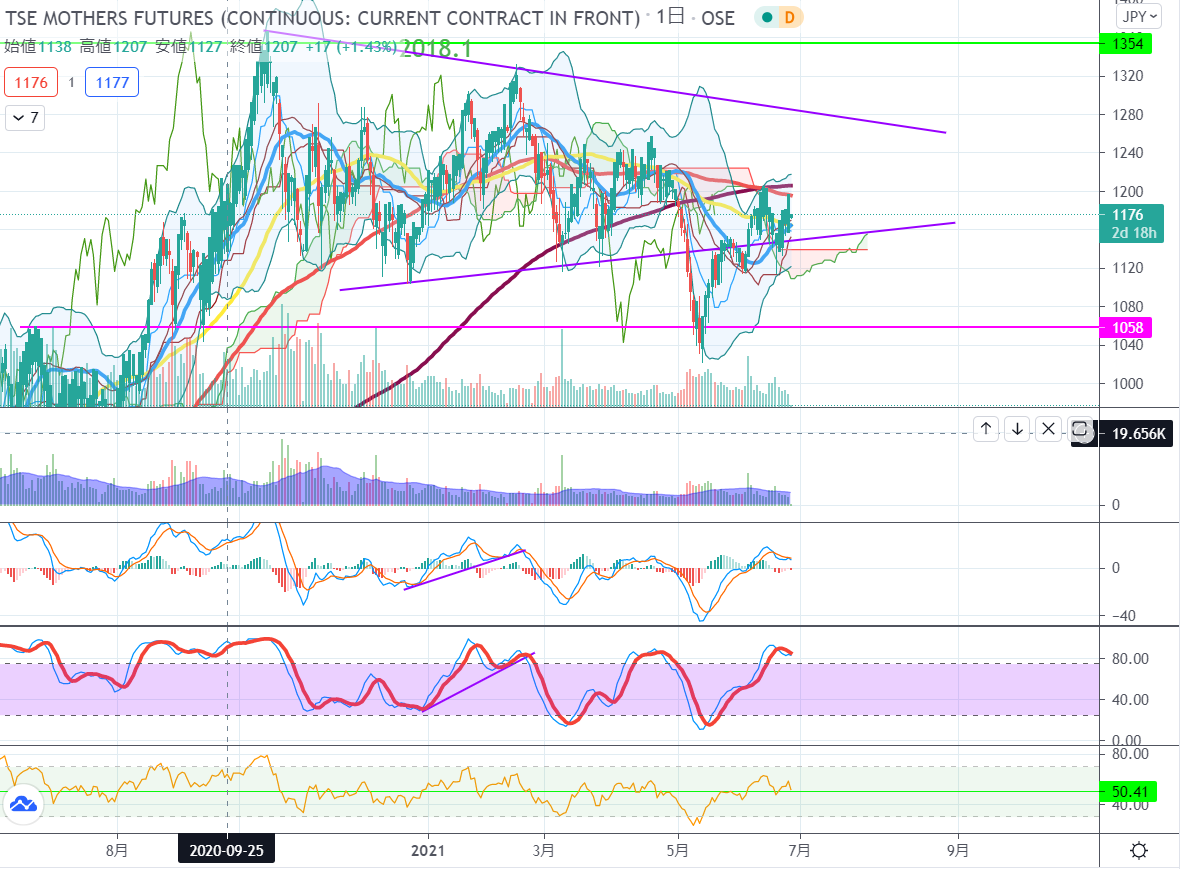Click the 1176 current price countdown label
Screen dimensions: 1180x869
pos(1132,223)
